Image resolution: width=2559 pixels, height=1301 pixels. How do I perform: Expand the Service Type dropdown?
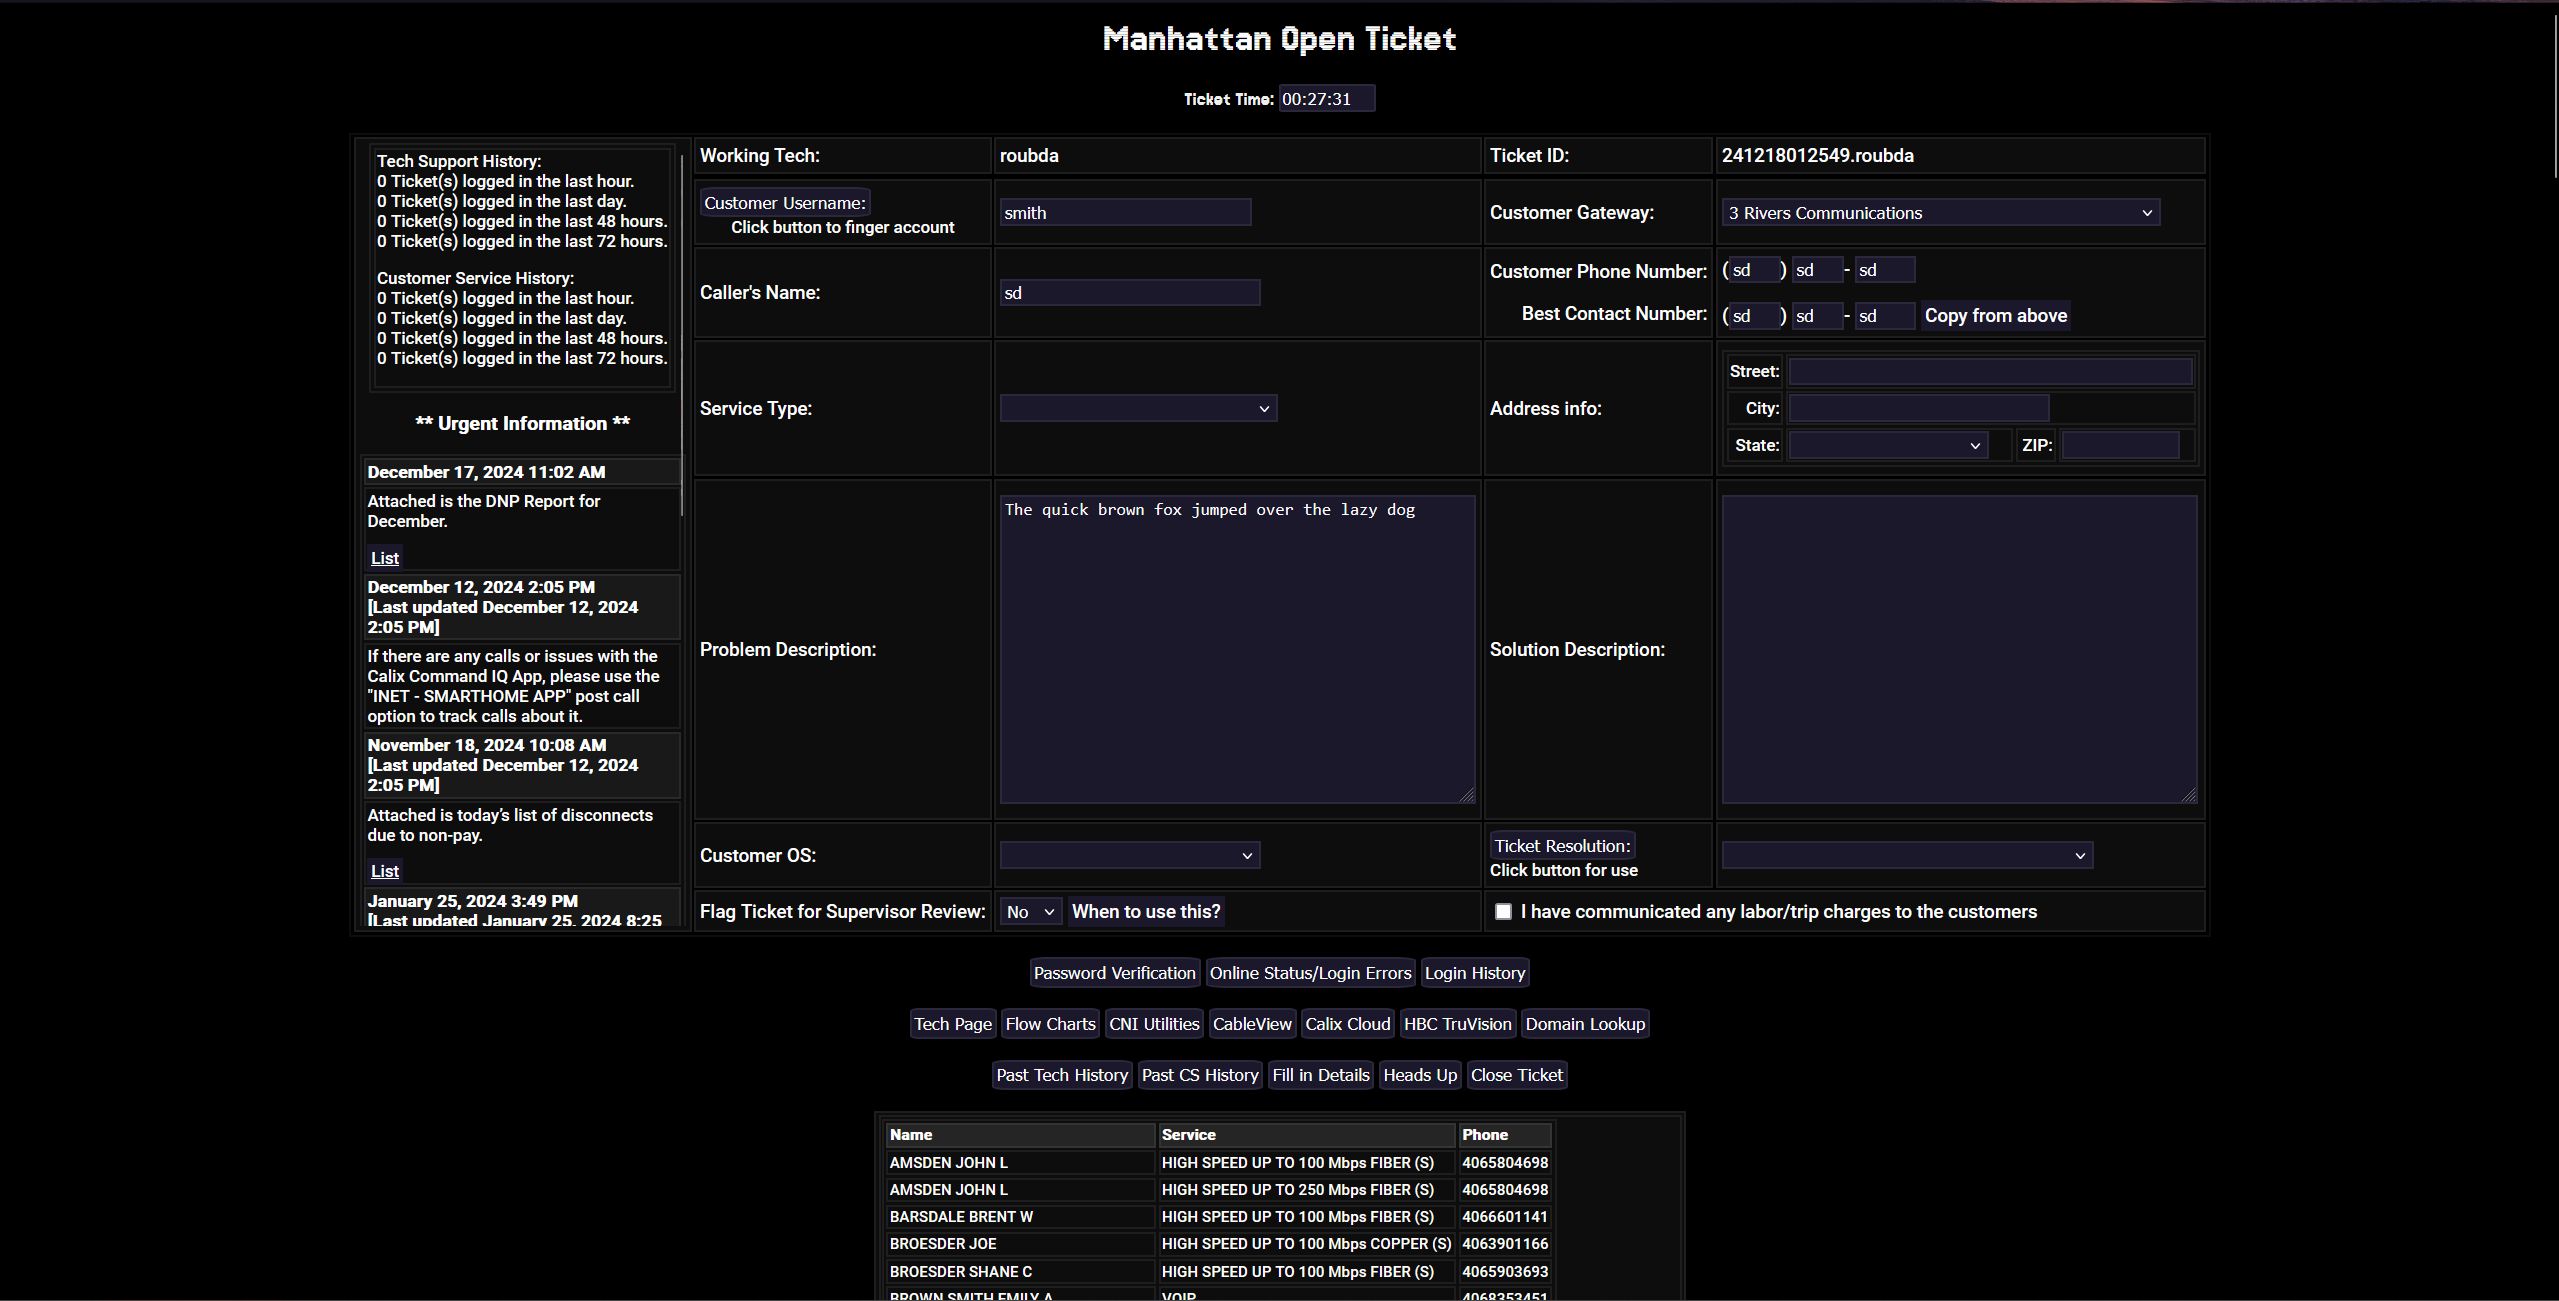click(x=1138, y=408)
